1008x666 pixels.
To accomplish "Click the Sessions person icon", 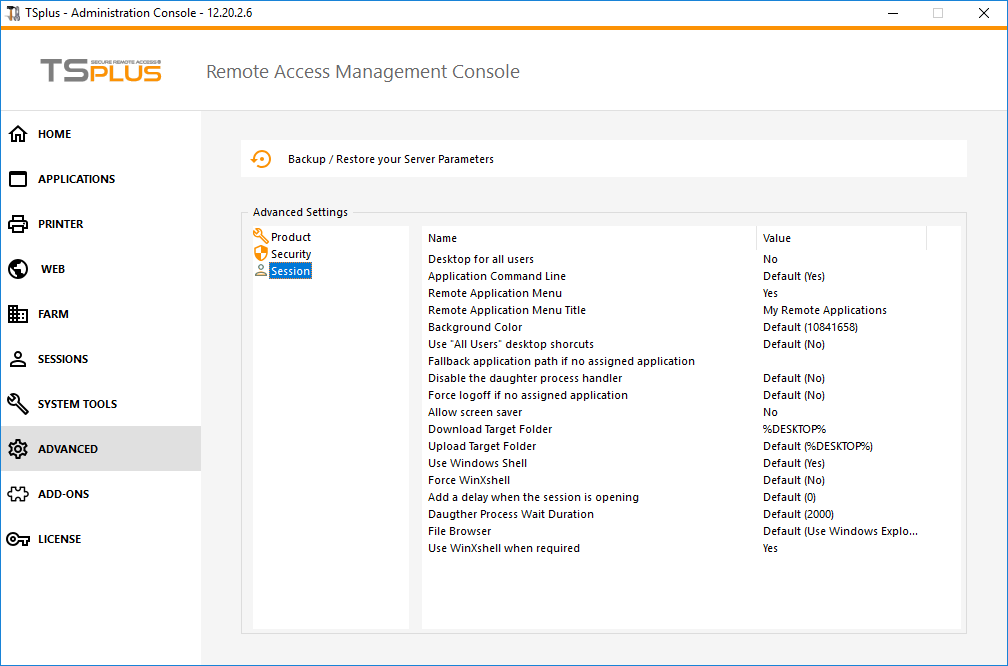I will 18,359.
